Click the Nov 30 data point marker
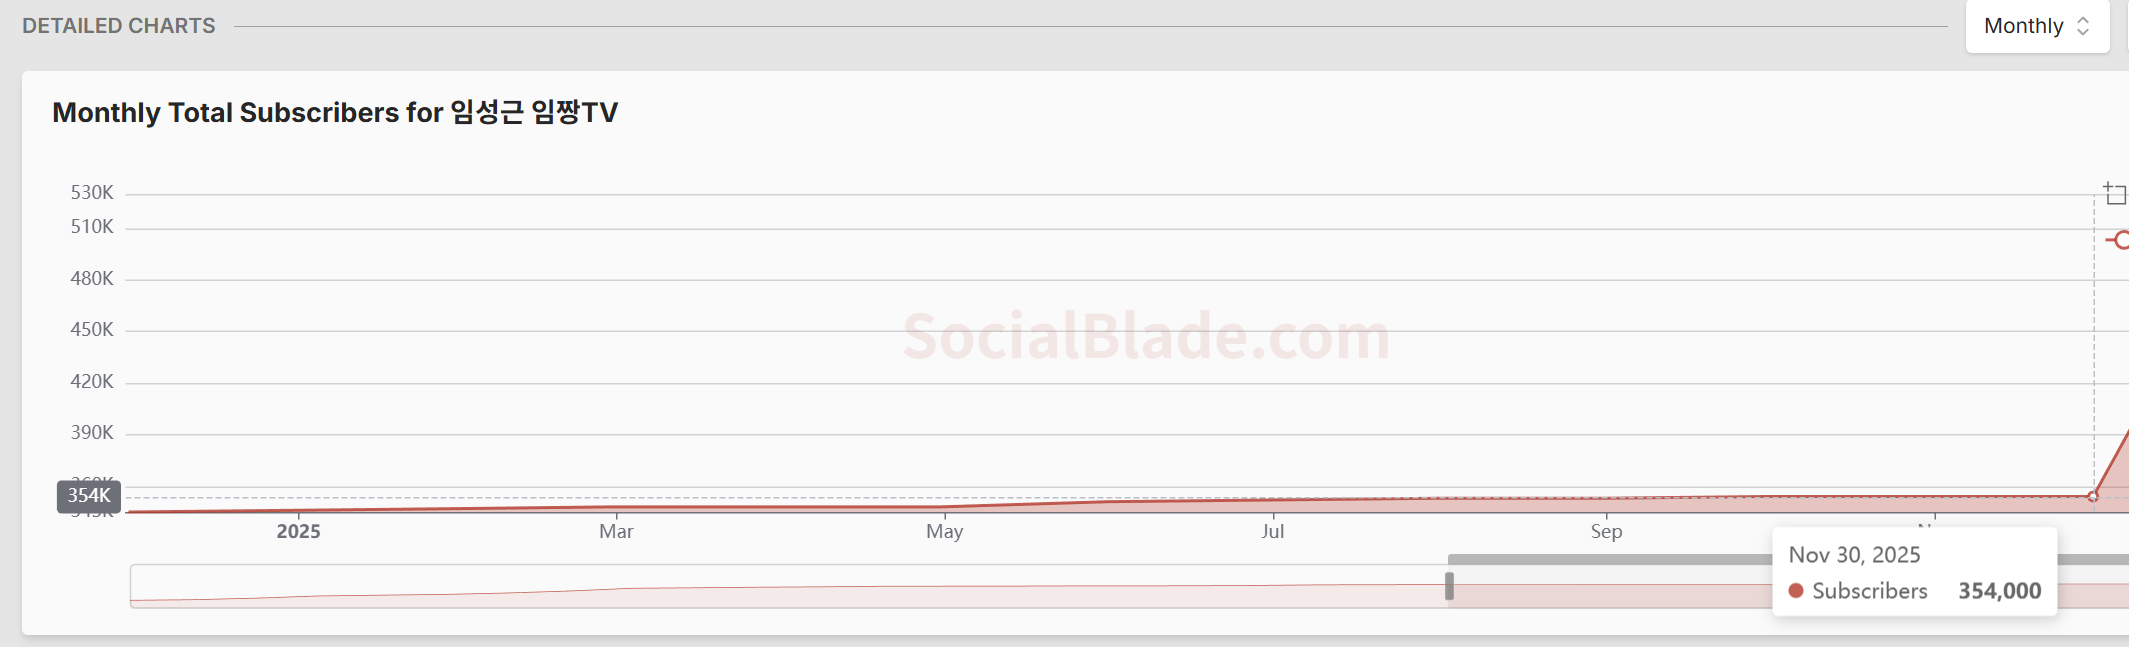Viewport: 2129px width, 647px height. tap(2093, 496)
